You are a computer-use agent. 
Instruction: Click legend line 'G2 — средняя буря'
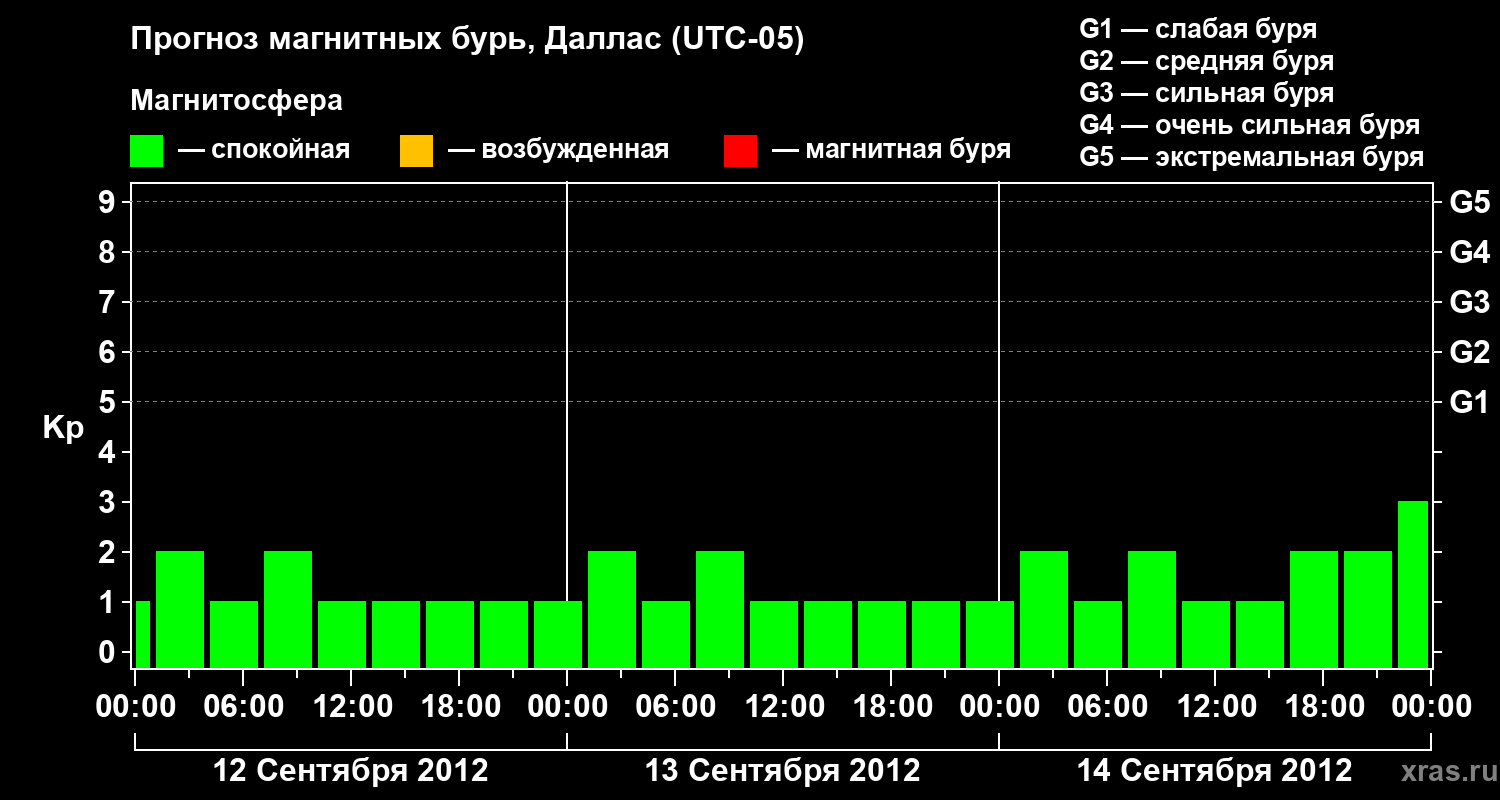[x=1207, y=61]
